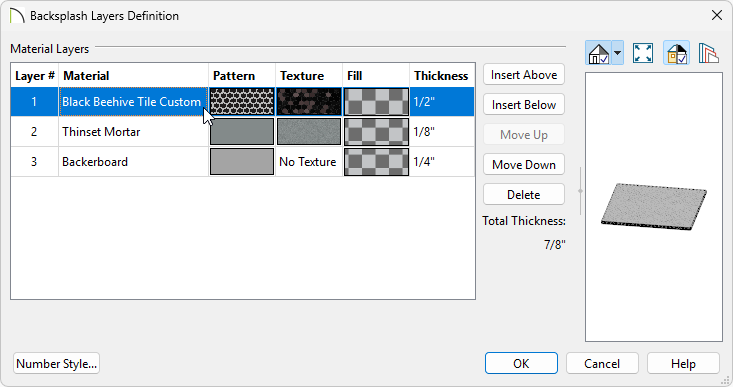Click the Texture column header
This screenshot has width=733, height=387.
tap(309, 75)
